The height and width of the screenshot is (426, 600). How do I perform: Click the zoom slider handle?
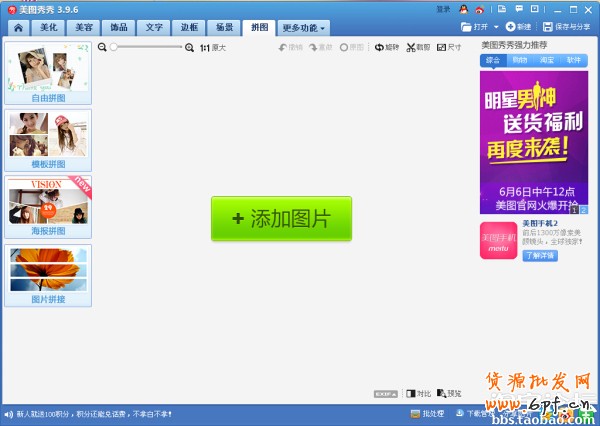pos(114,47)
